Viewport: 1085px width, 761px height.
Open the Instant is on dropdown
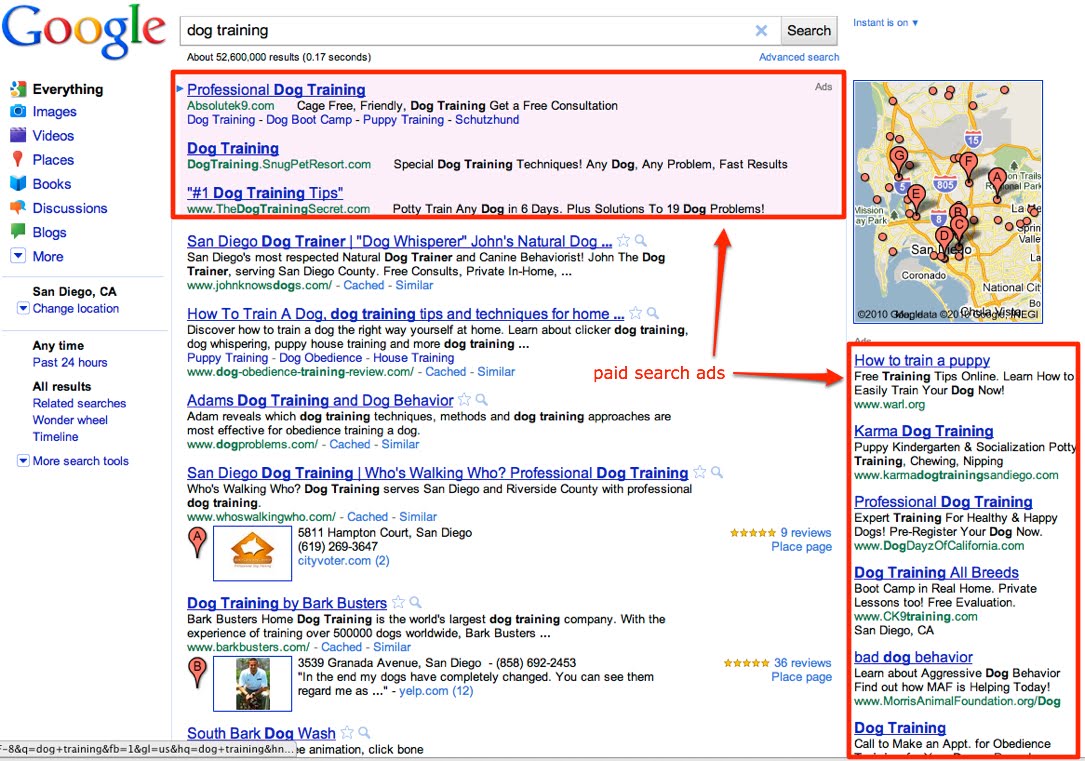pyautogui.click(x=885, y=23)
